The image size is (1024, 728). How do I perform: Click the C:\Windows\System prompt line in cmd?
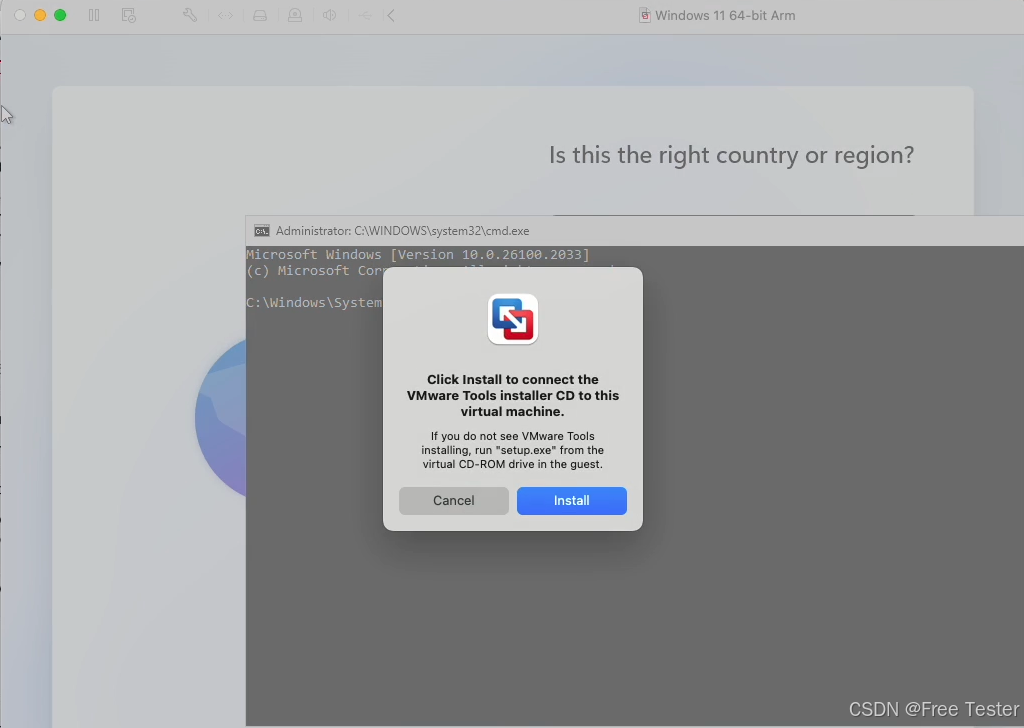pos(314,302)
